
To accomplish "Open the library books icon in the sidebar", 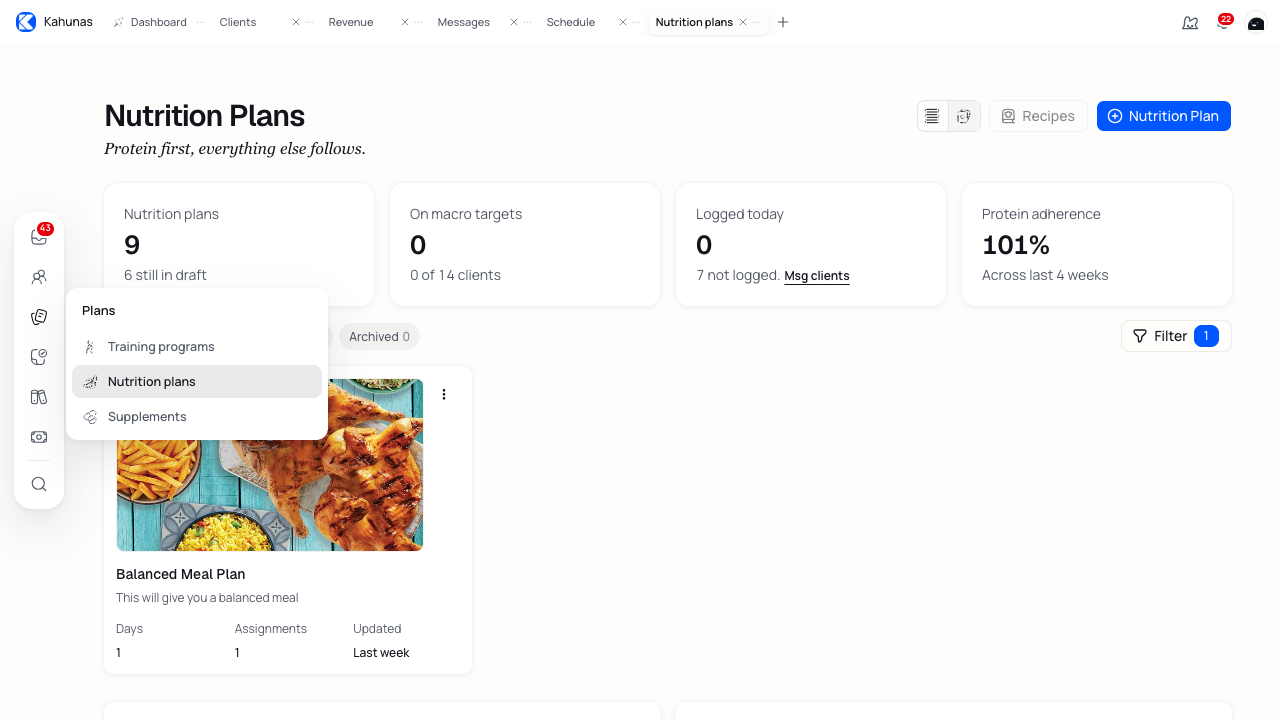I will tap(39, 397).
